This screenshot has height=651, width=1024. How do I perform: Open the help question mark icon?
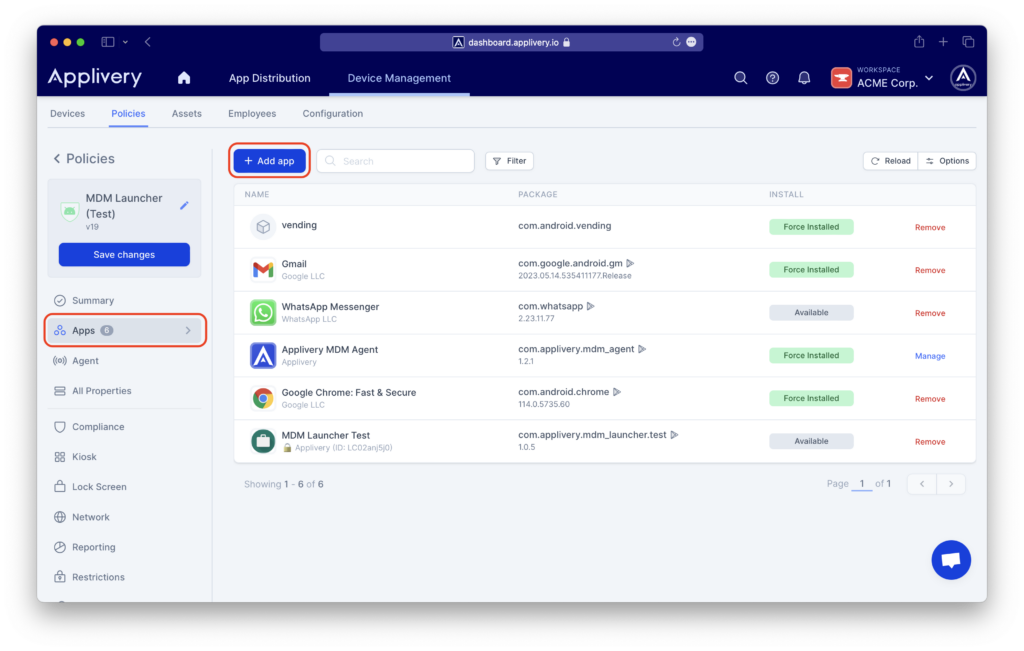(x=773, y=78)
